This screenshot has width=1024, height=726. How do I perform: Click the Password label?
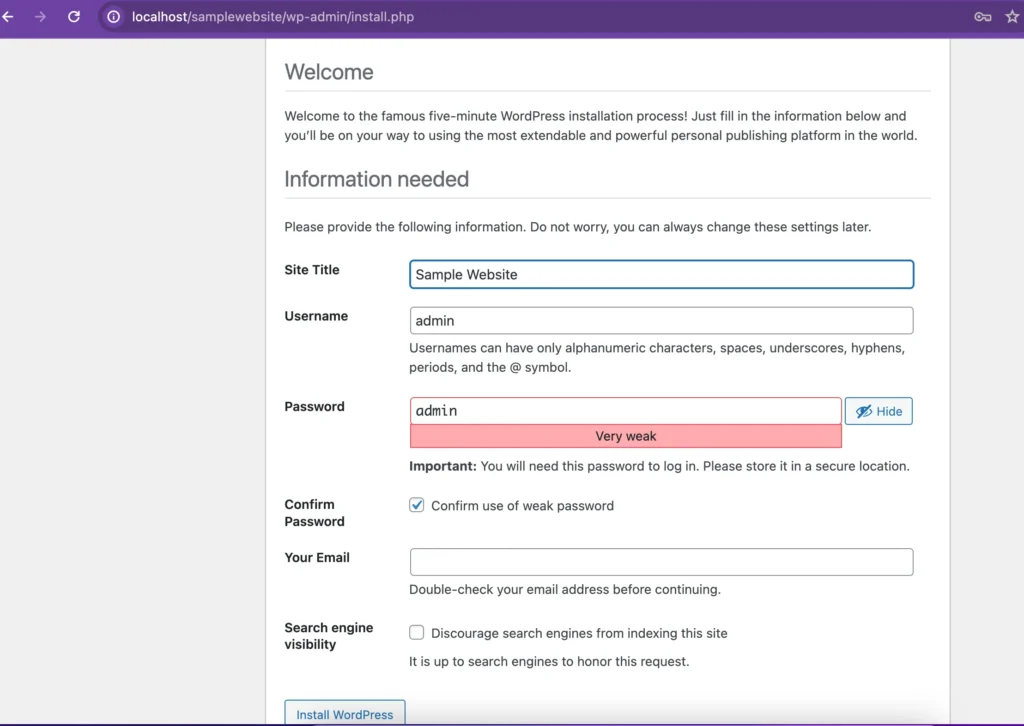click(314, 407)
